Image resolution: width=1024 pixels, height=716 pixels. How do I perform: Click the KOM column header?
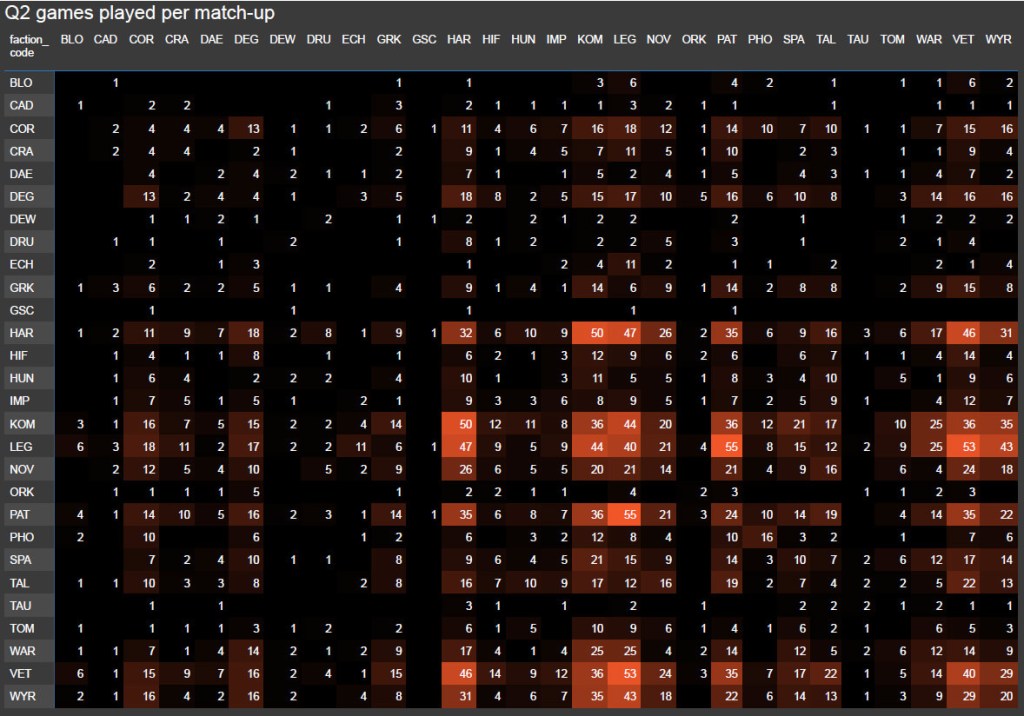coord(590,40)
